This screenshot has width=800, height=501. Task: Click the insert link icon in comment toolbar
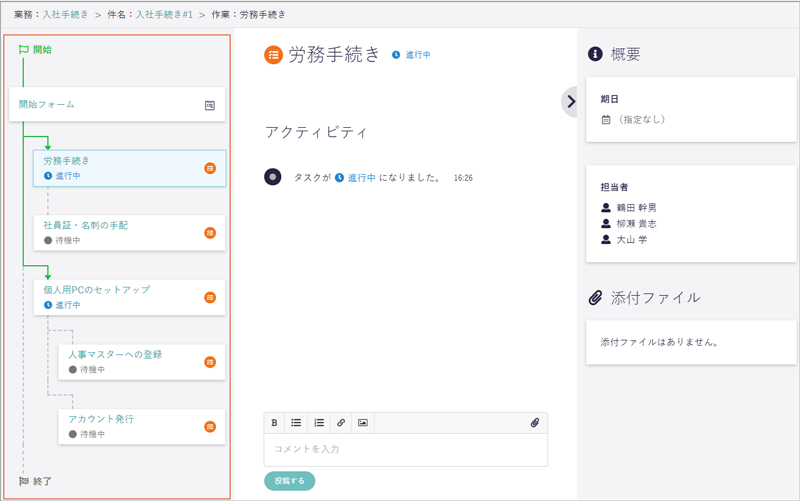pos(341,423)
